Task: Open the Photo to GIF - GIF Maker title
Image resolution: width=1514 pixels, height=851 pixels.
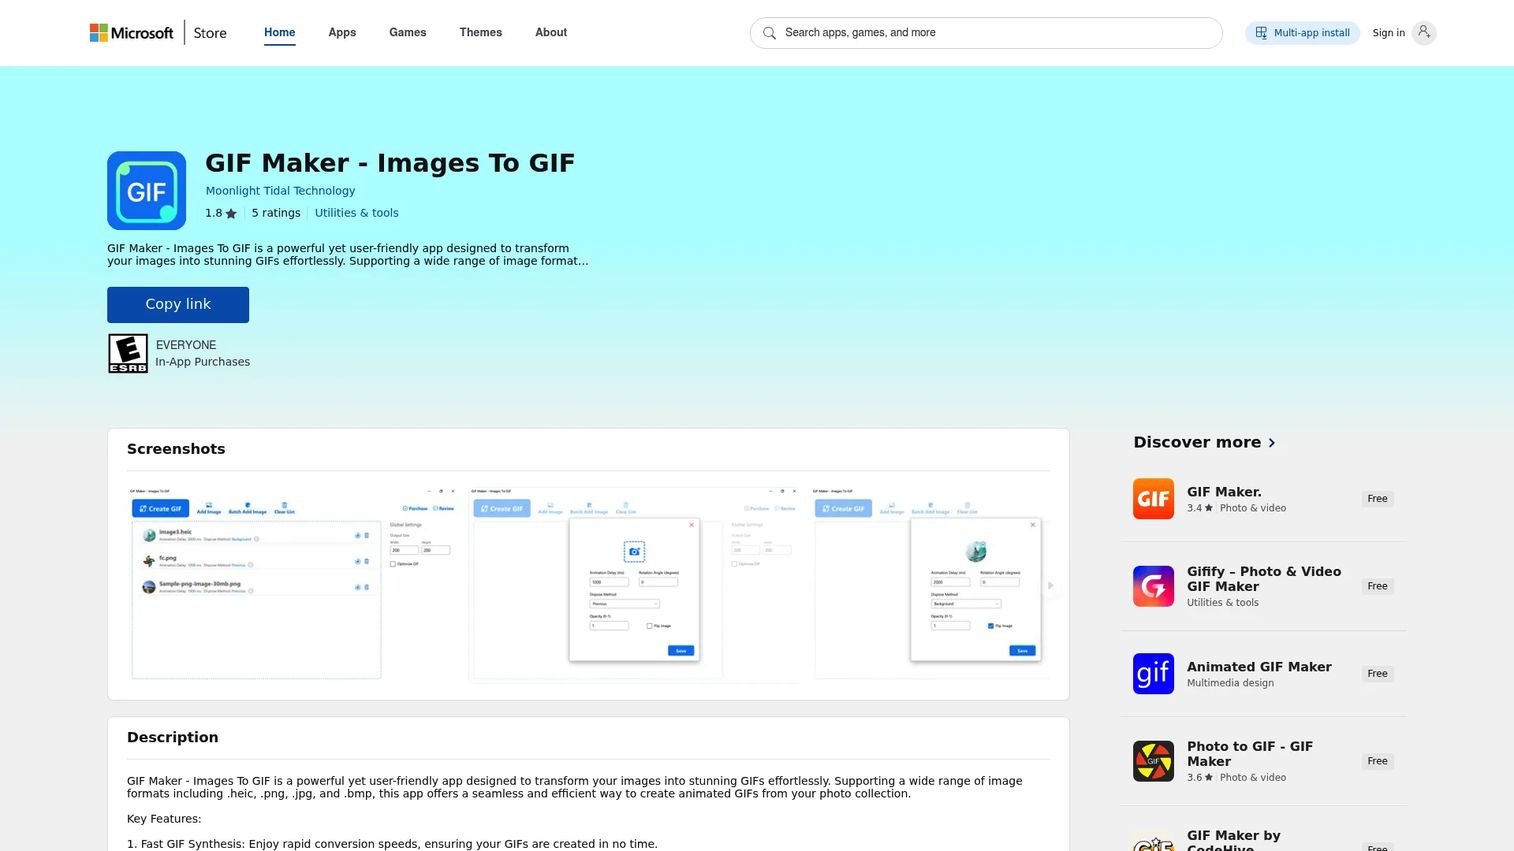Action: tap(1250, 754)
